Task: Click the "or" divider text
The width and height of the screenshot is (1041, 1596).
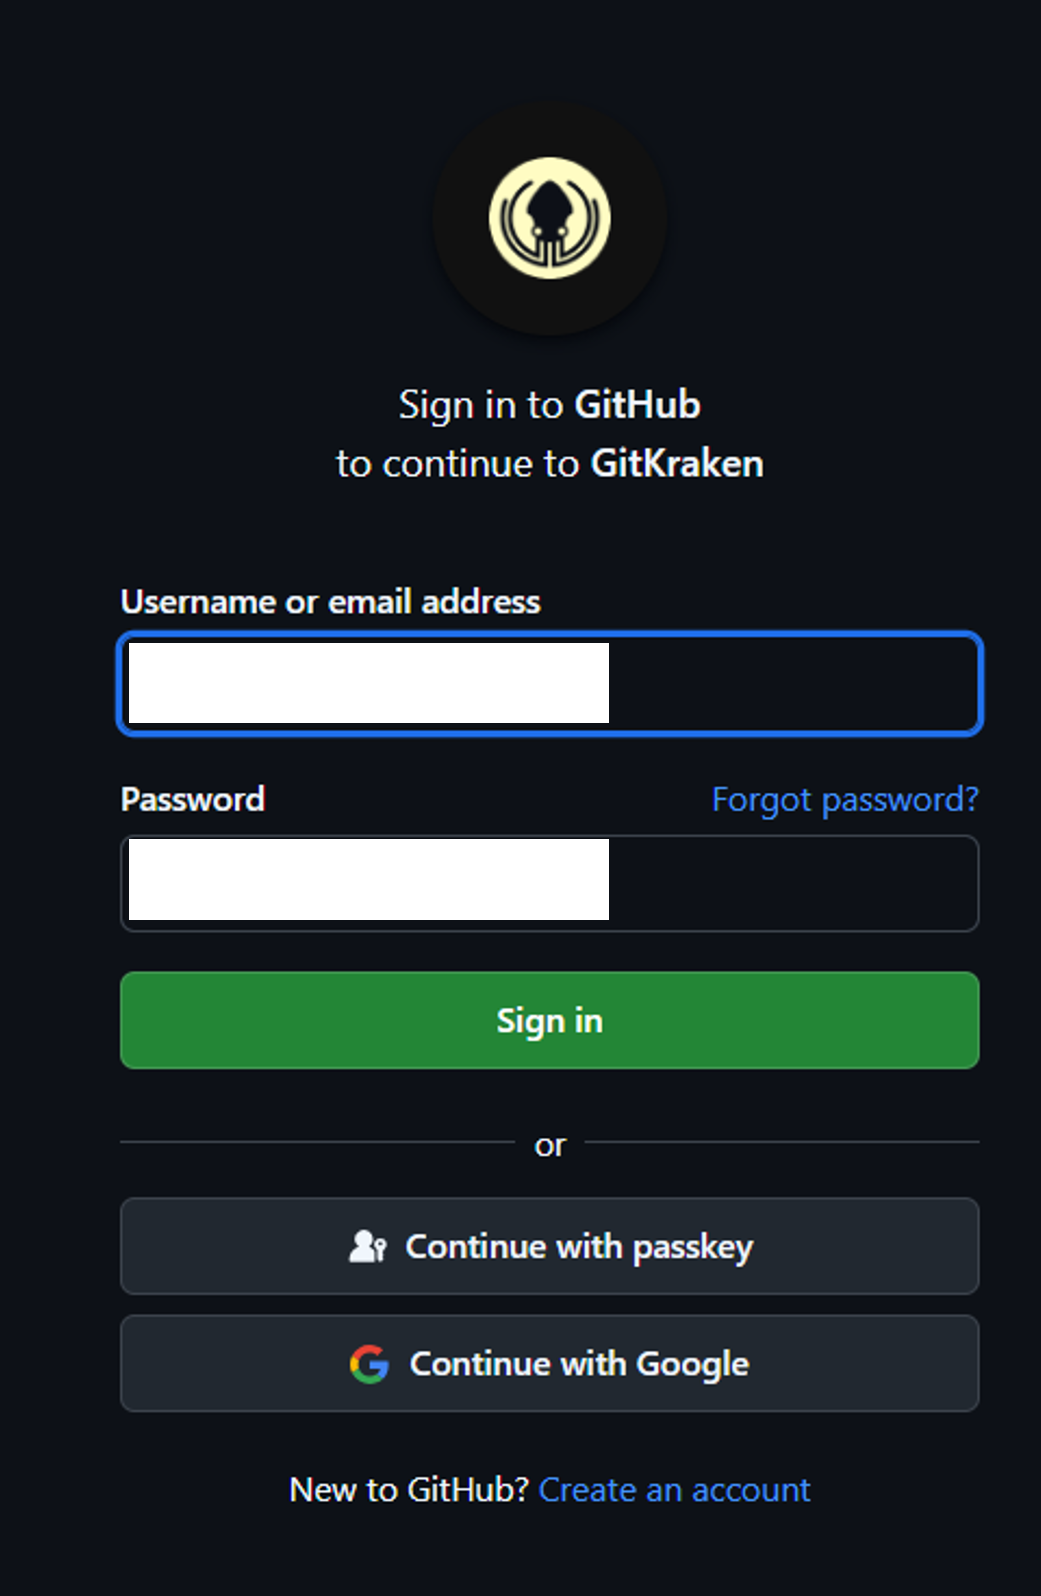Action: coord(550,1145)
